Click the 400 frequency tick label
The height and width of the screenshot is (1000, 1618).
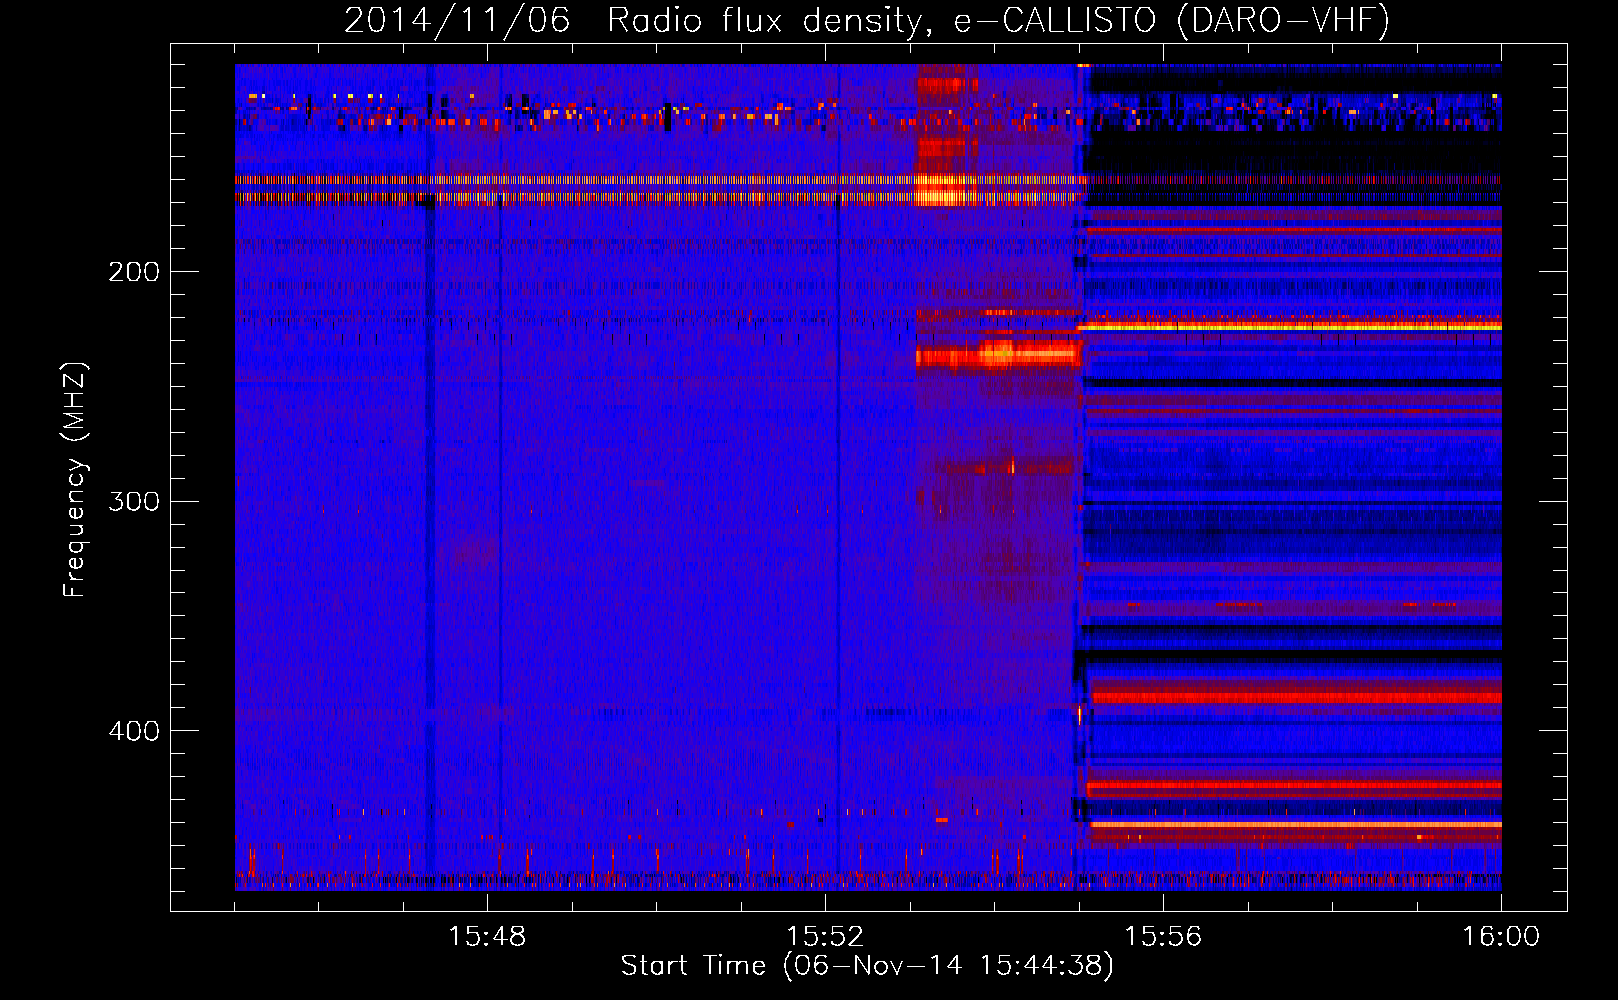134,731
